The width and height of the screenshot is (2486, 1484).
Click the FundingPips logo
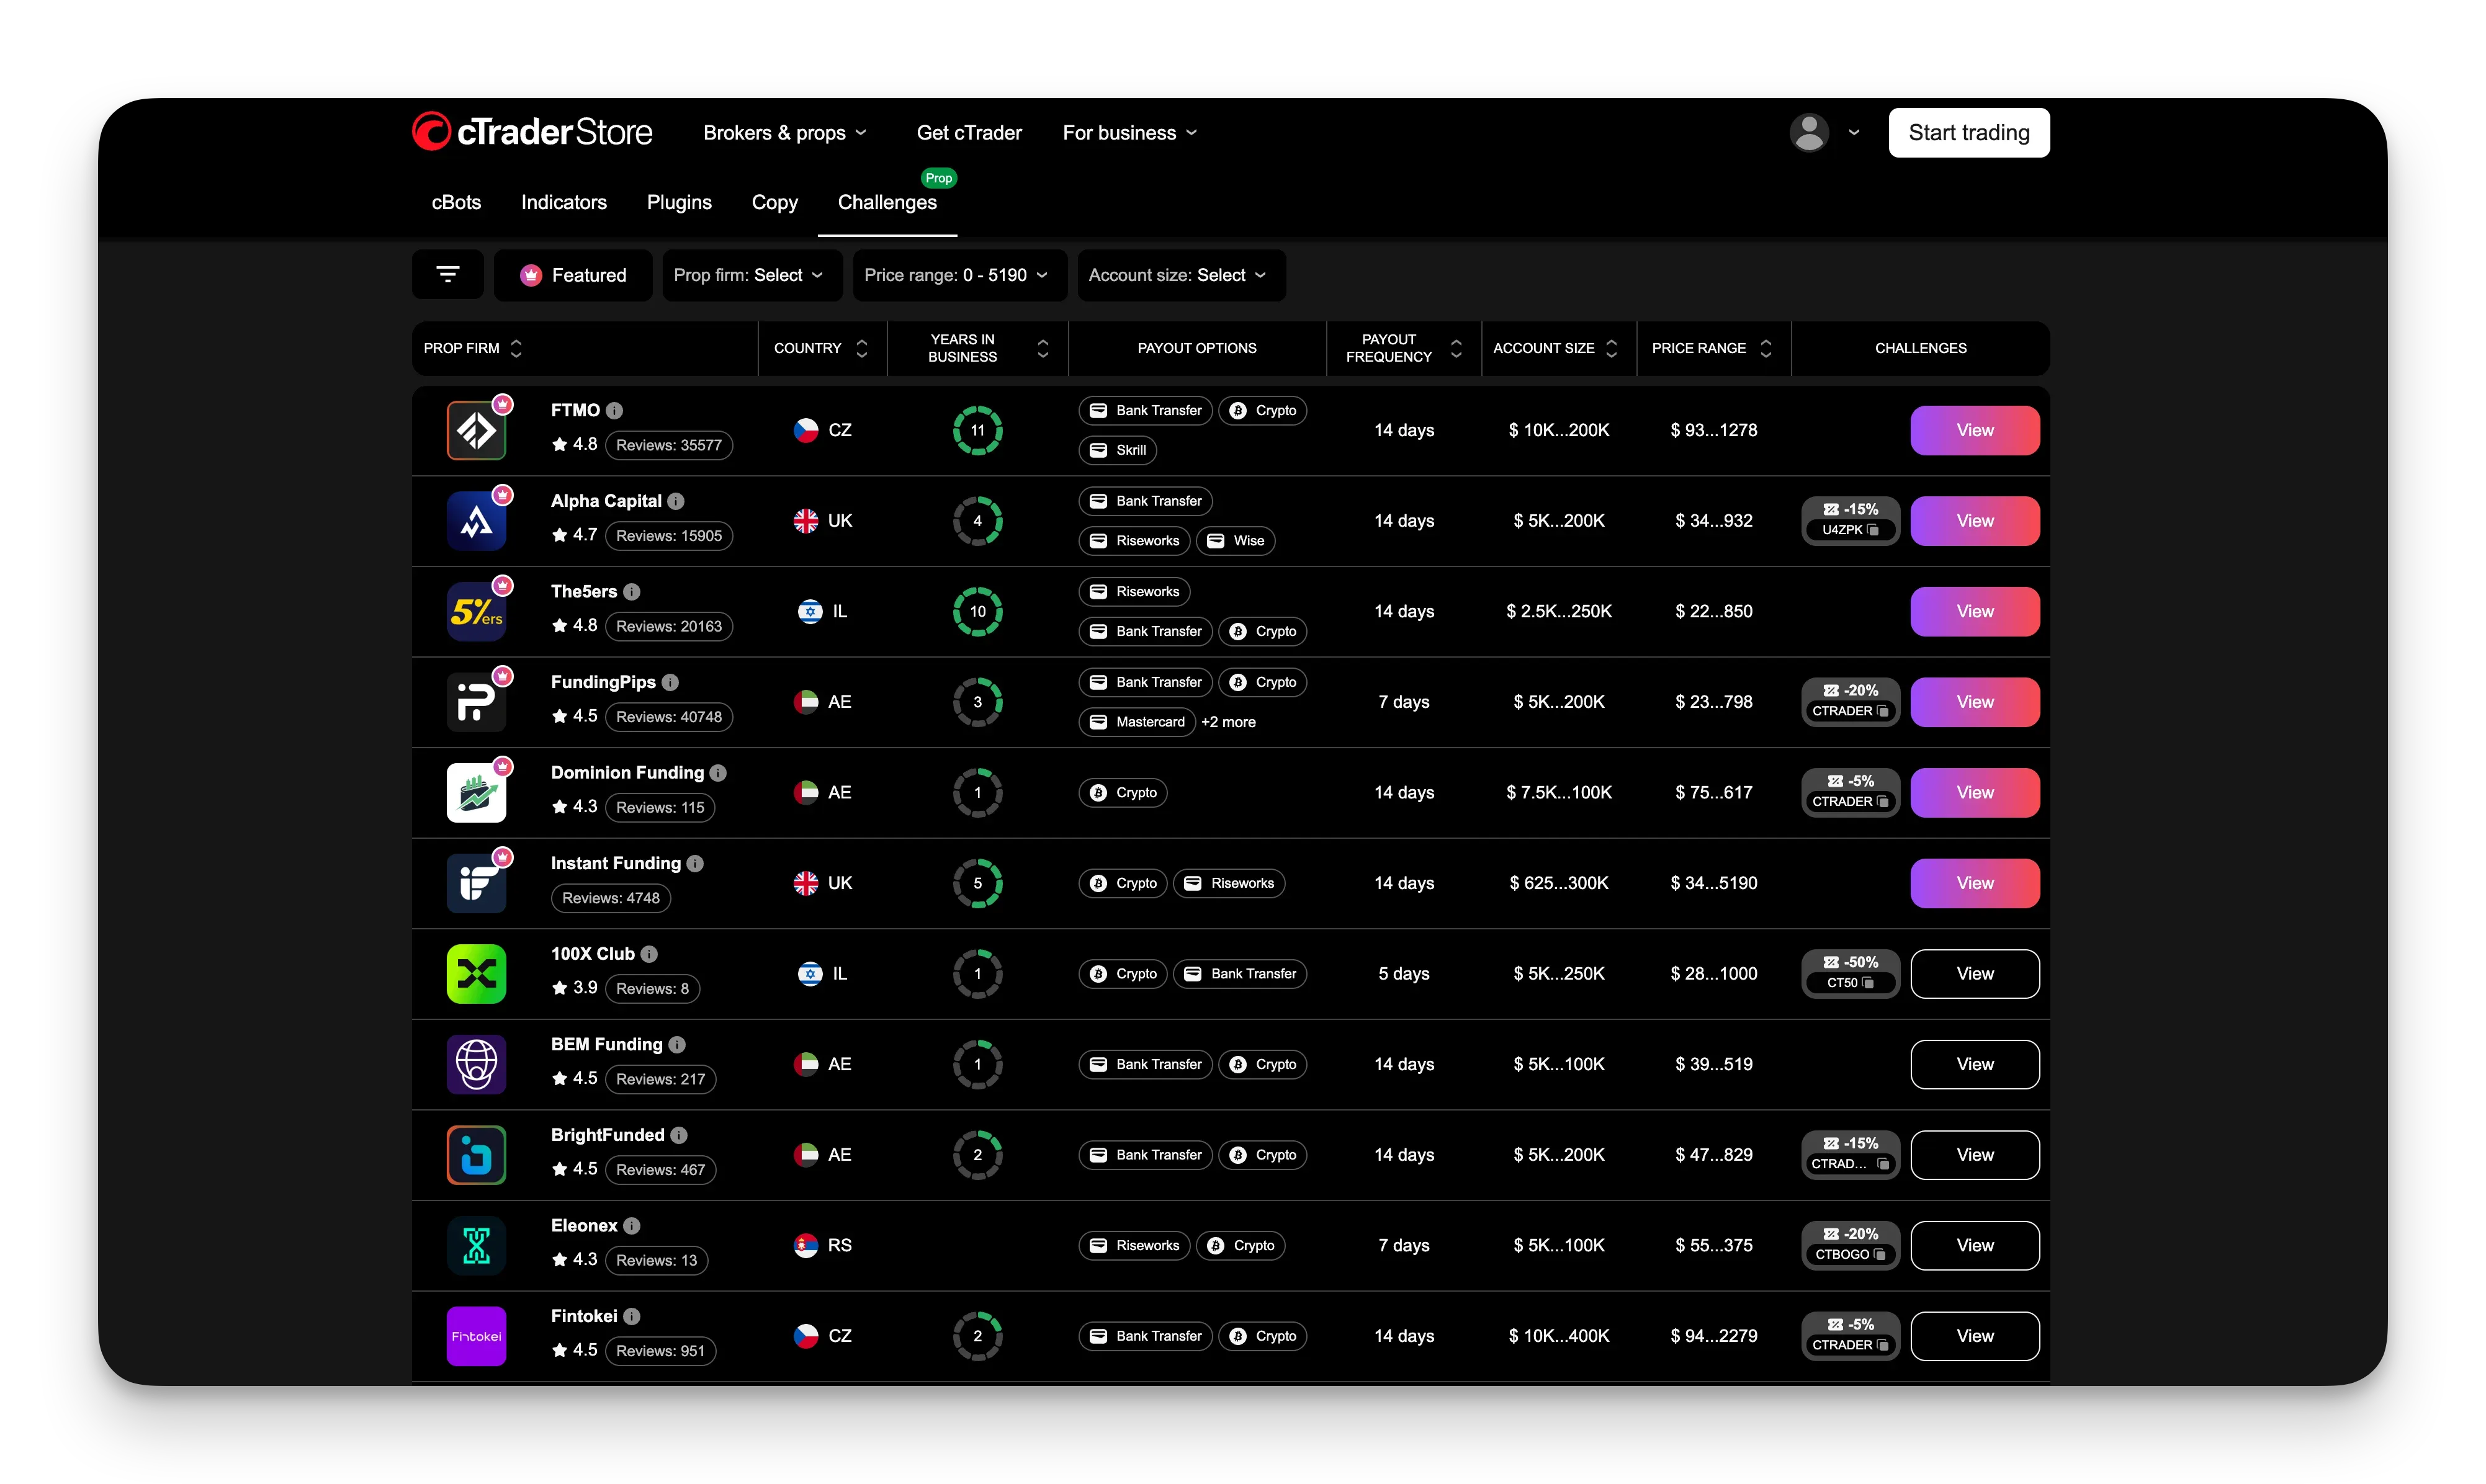(x=476, y=702)
